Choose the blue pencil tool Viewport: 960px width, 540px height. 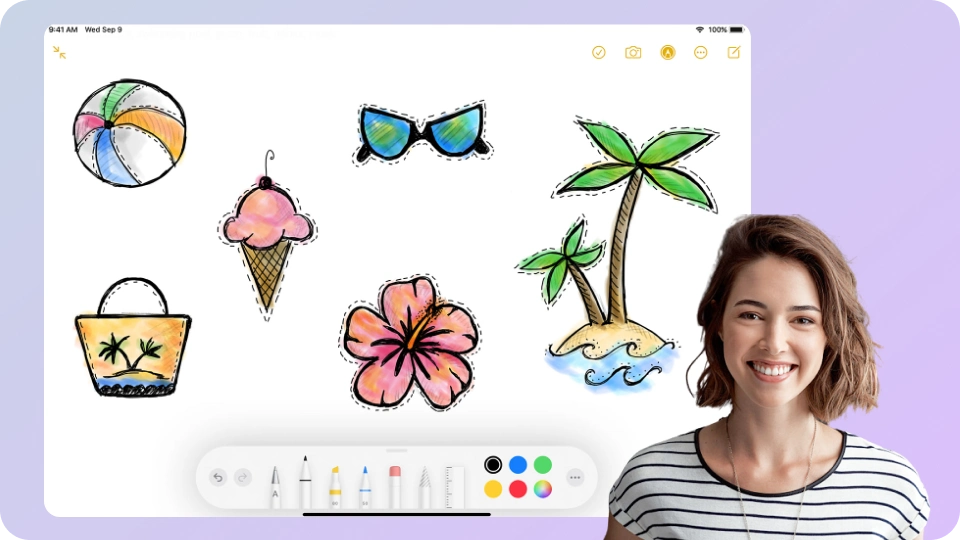coord(364,487)
